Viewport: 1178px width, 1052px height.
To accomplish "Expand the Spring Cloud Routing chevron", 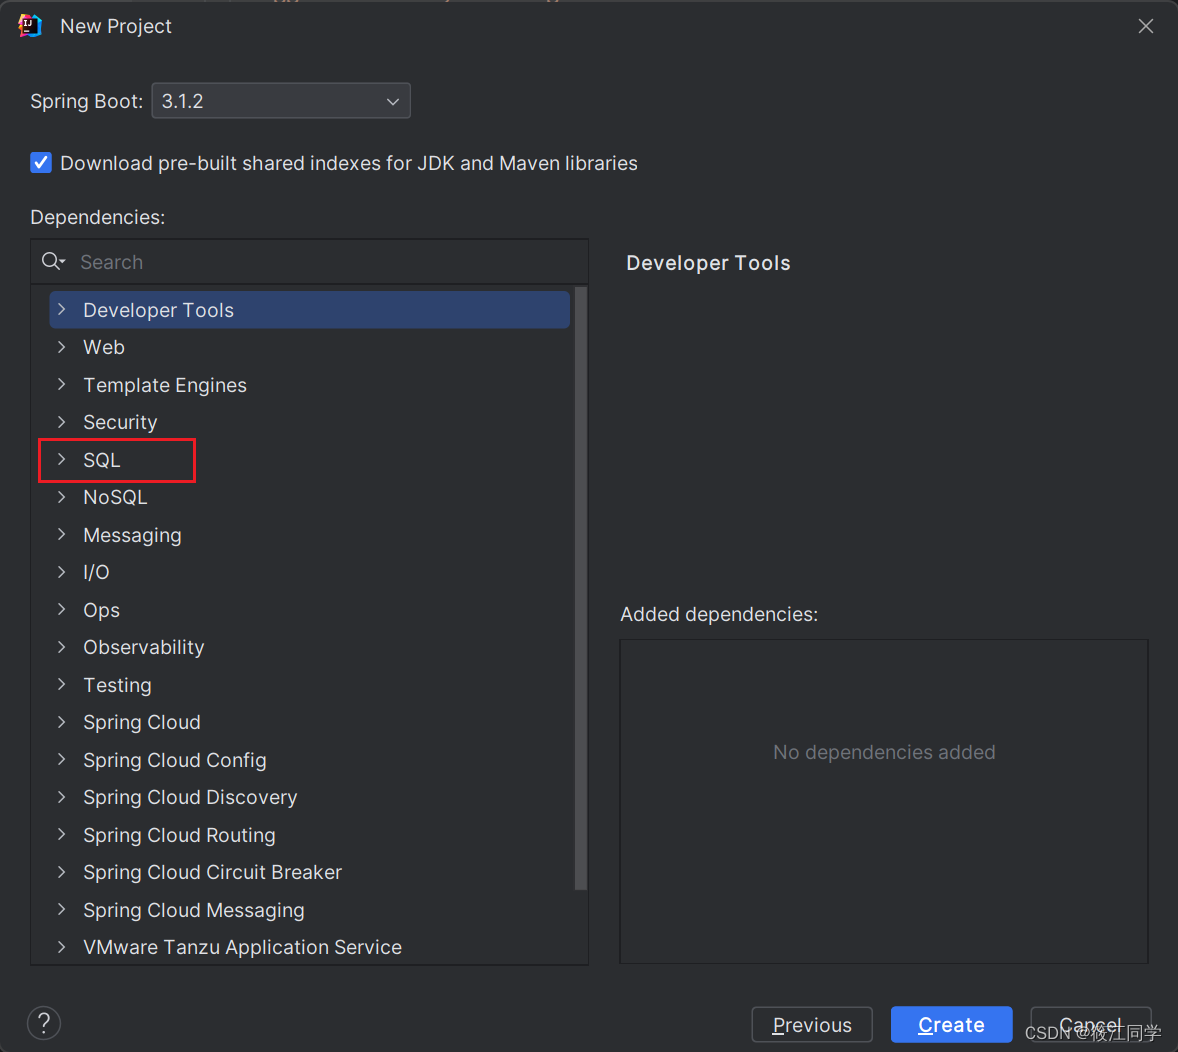I will pyautogui.click(x=62, y=835).
